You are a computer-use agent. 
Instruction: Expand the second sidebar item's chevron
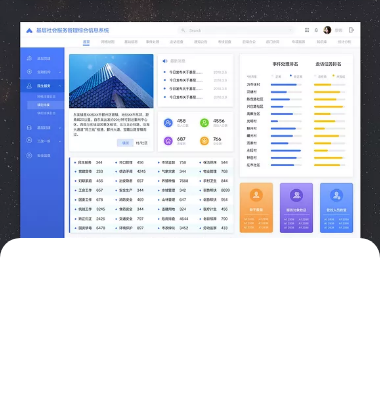[60, 72]
